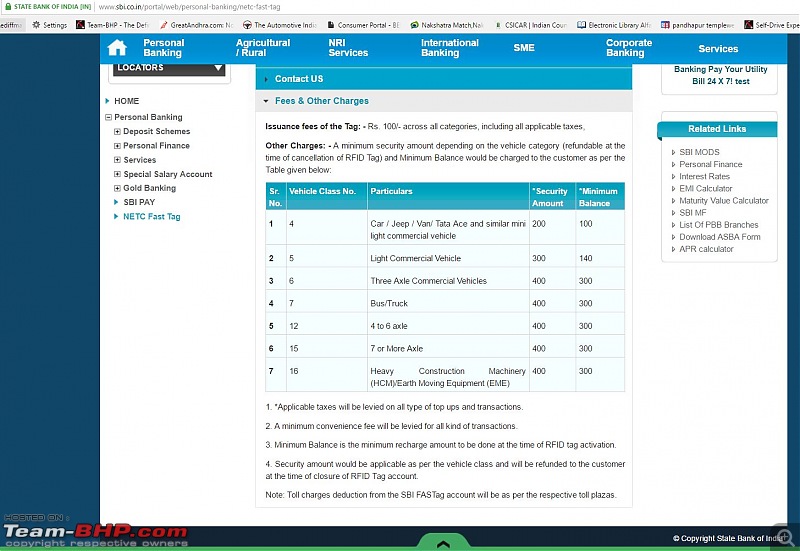Click the 200 security amount value
Viewport: 800px width, 551px height.
(539, 223)
